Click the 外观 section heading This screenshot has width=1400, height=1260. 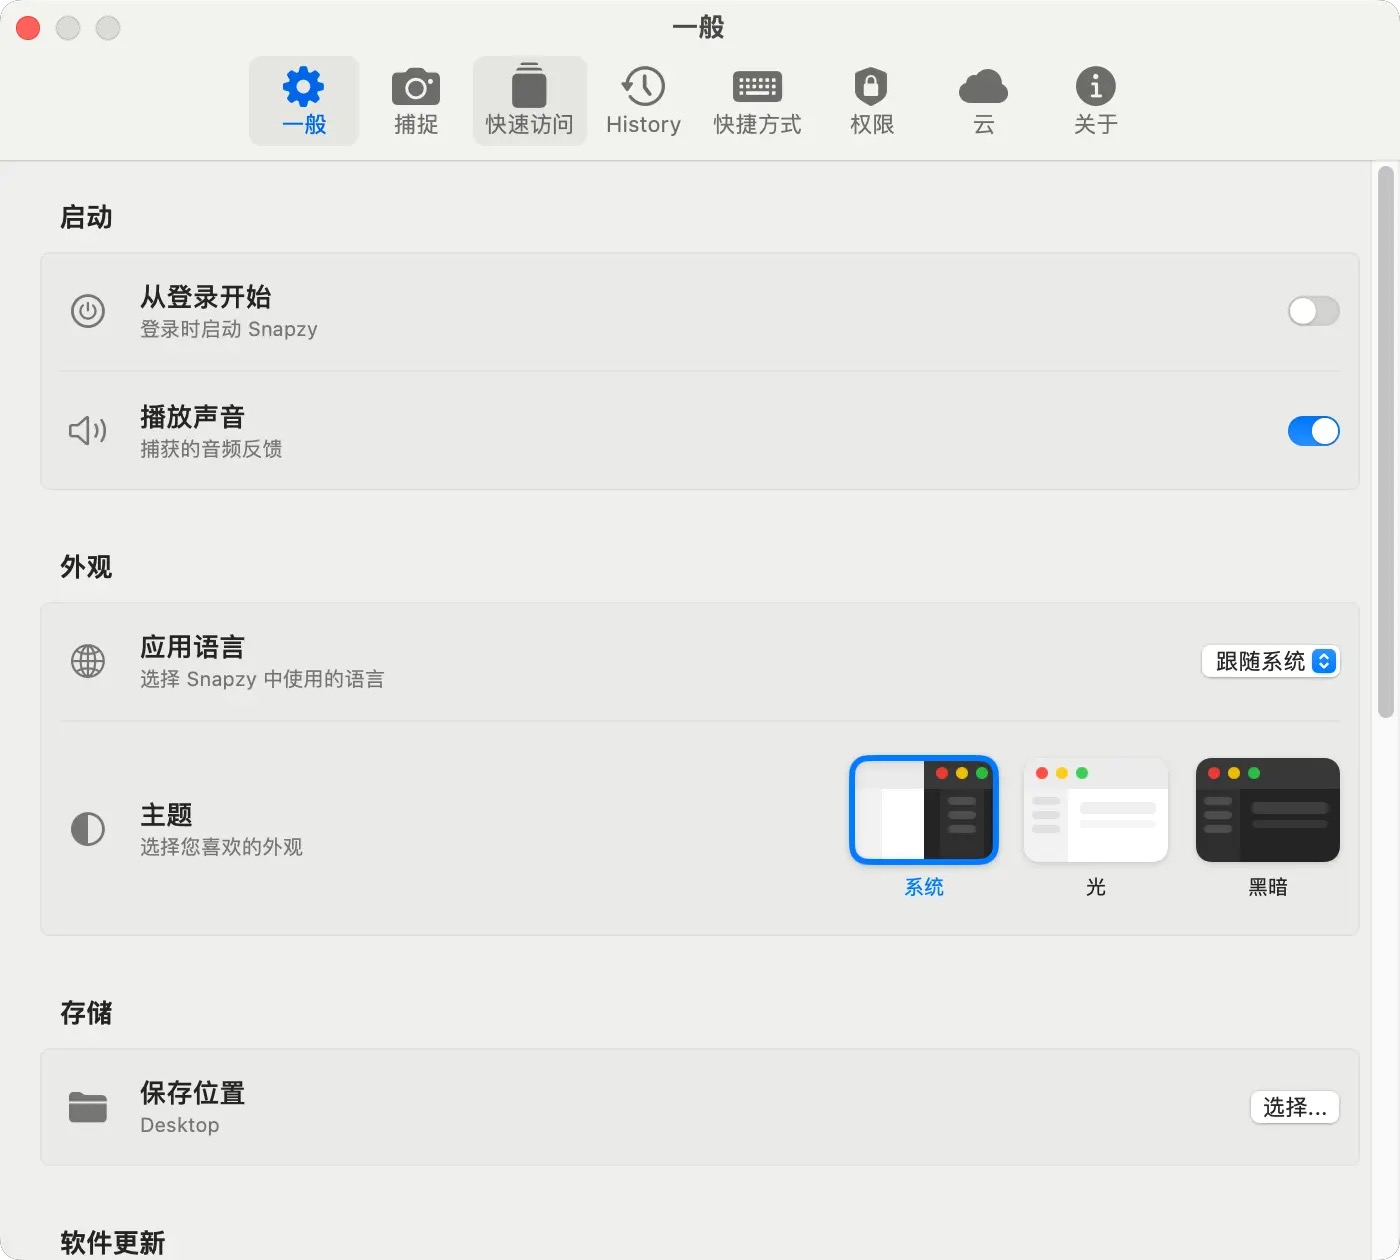tap(86, 567)
